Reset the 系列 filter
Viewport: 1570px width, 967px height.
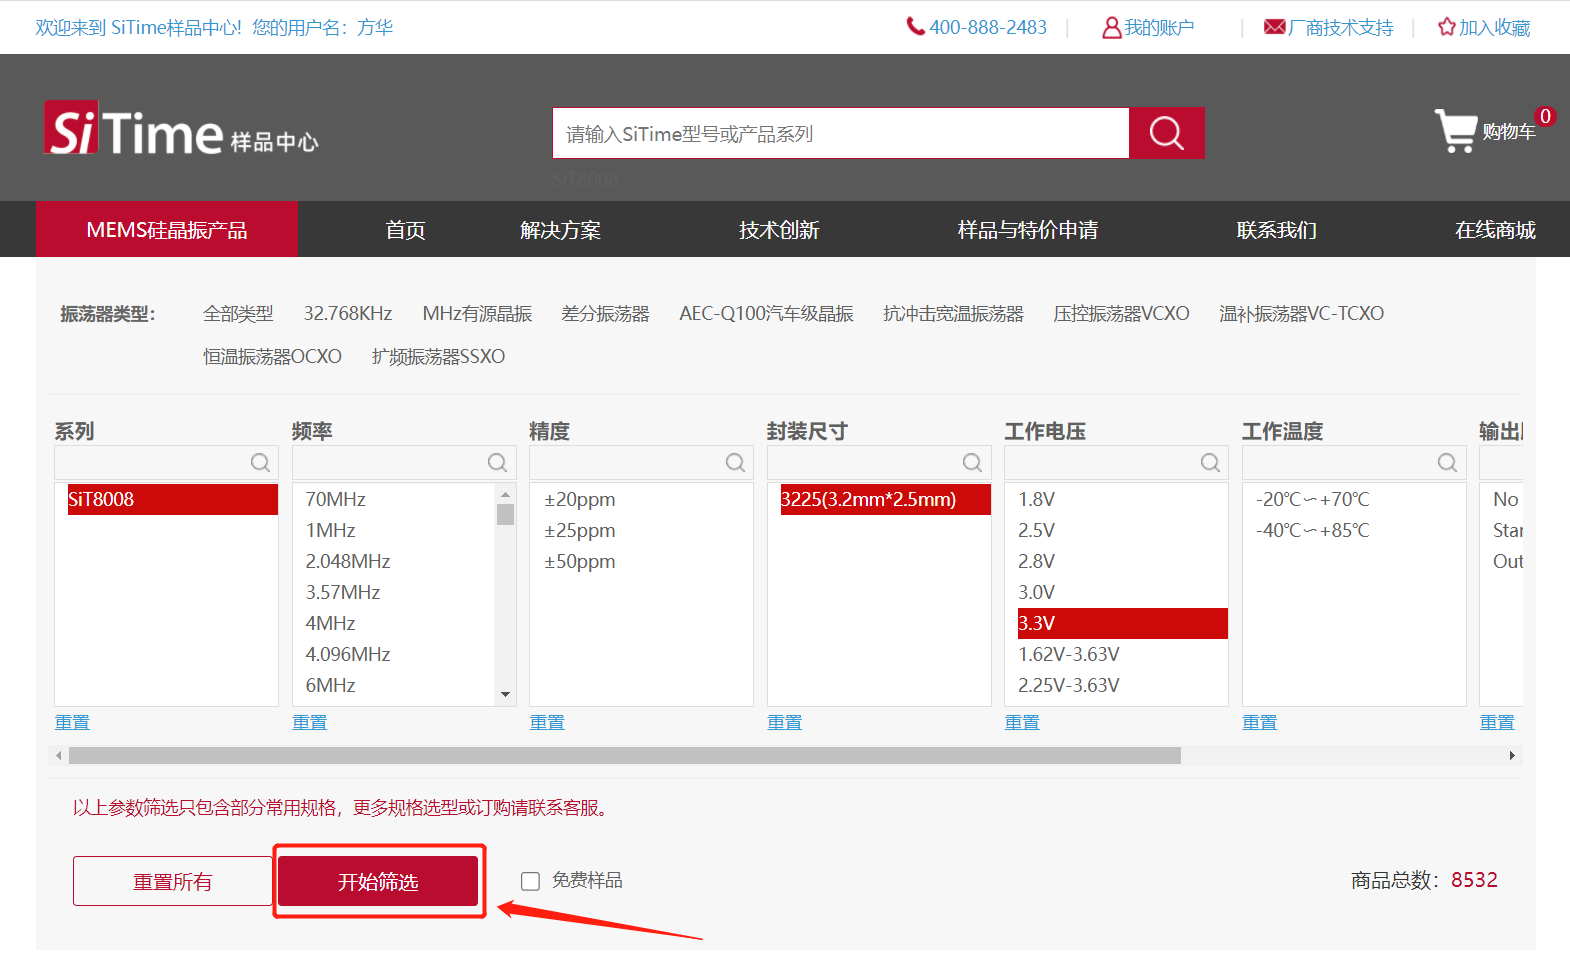[x=72, y=722]
